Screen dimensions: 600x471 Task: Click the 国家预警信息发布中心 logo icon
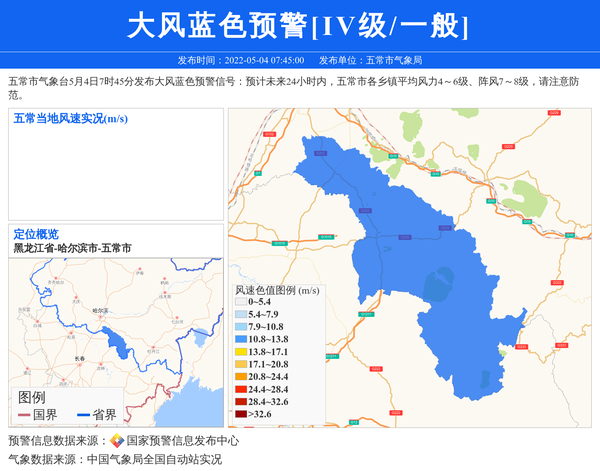tap(117, 441)
